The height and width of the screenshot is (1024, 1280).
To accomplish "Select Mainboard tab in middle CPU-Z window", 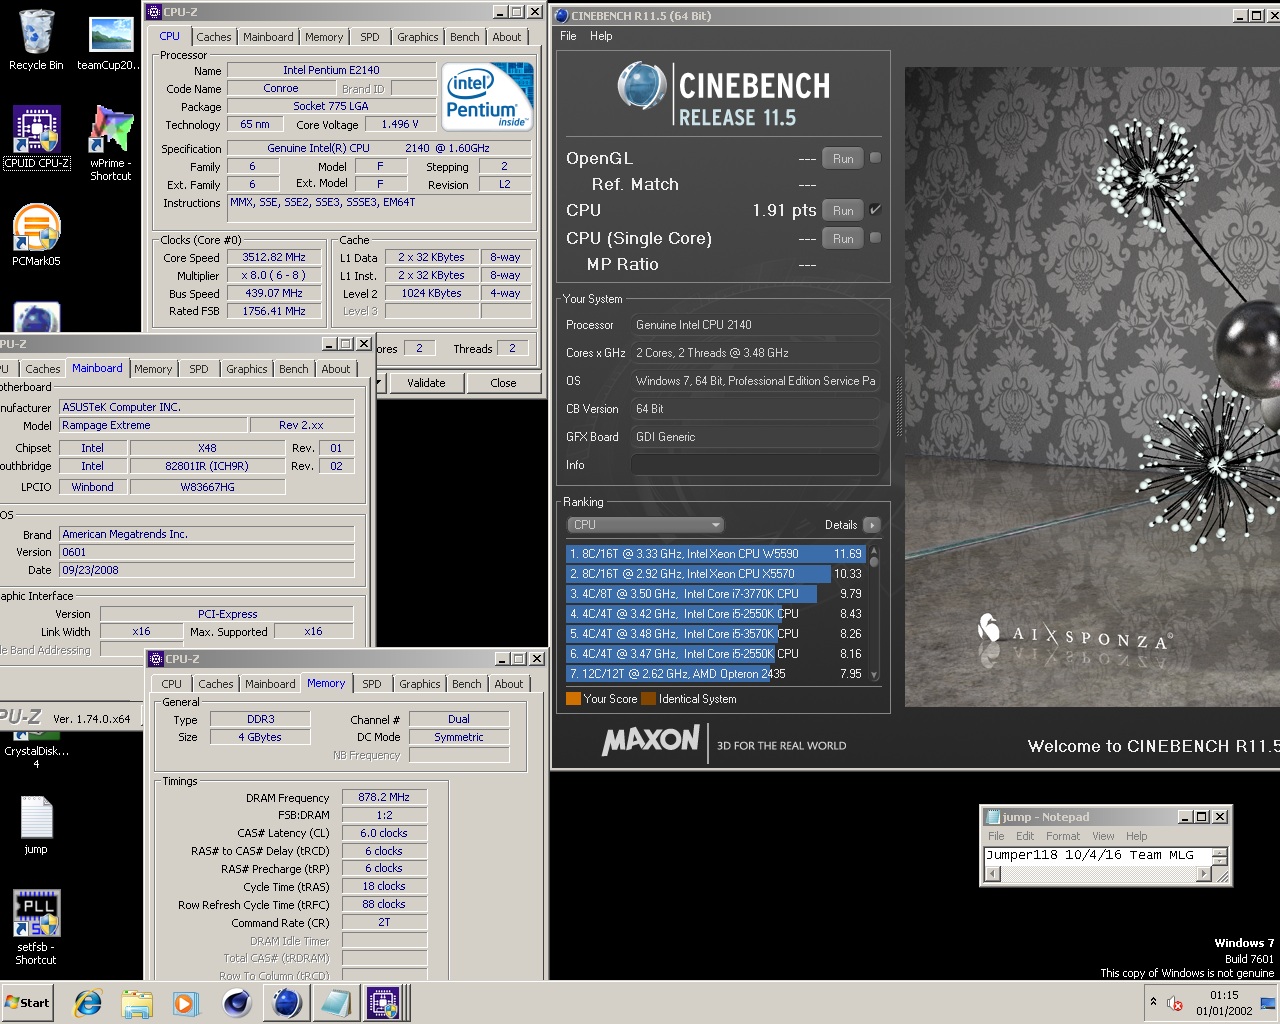I will [97, 368].
